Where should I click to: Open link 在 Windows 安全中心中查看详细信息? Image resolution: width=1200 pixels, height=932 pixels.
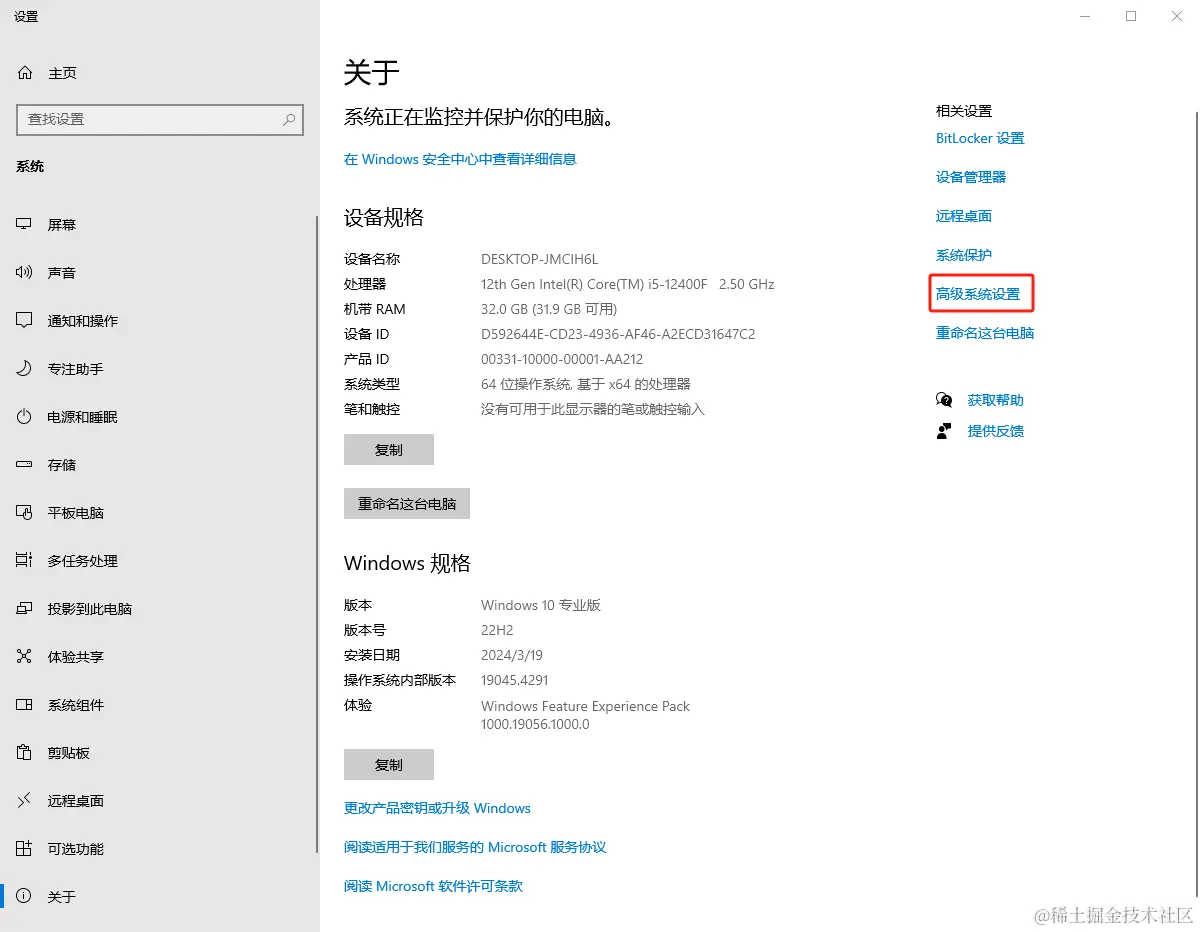point(460,159)
